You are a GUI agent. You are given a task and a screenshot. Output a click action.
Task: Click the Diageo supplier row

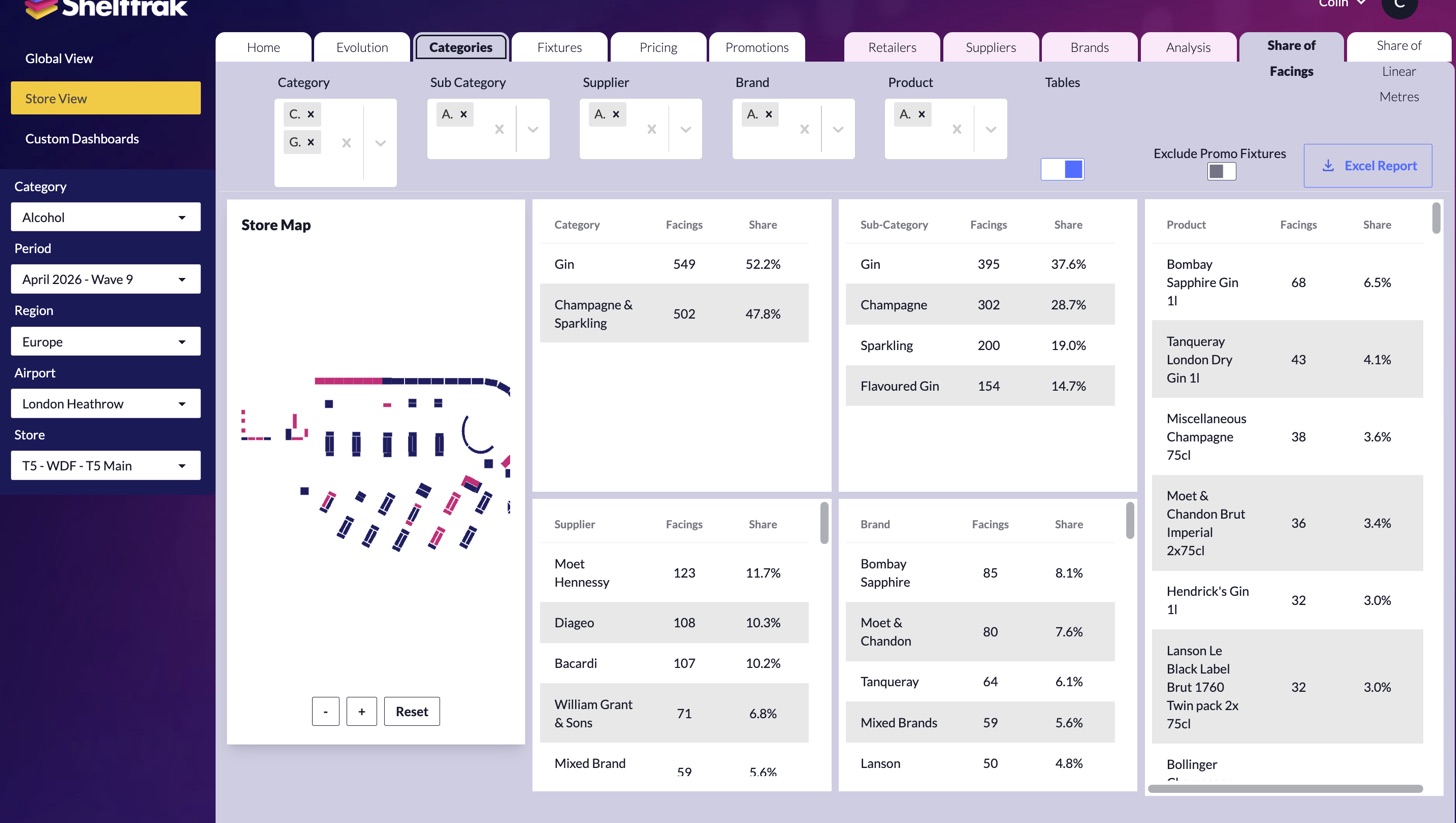pos(674,622)
